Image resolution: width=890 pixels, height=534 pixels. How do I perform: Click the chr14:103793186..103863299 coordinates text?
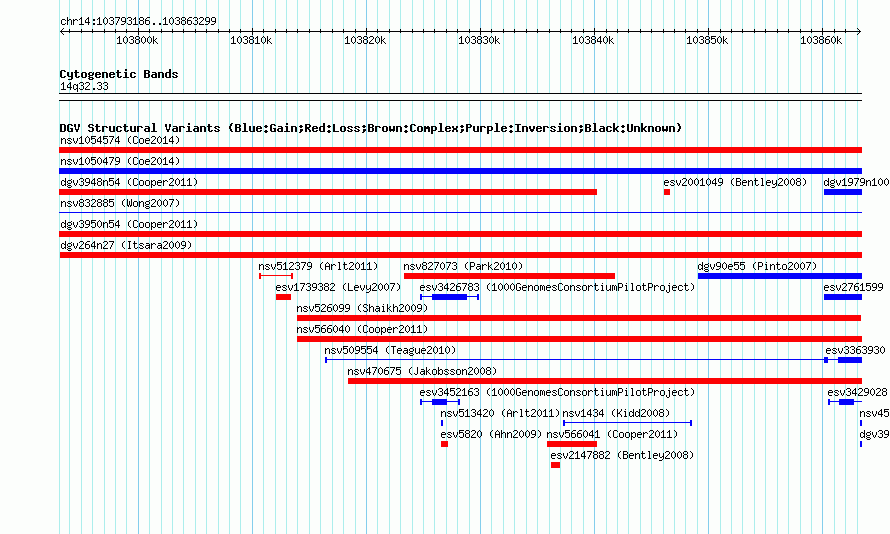[138, 21]
